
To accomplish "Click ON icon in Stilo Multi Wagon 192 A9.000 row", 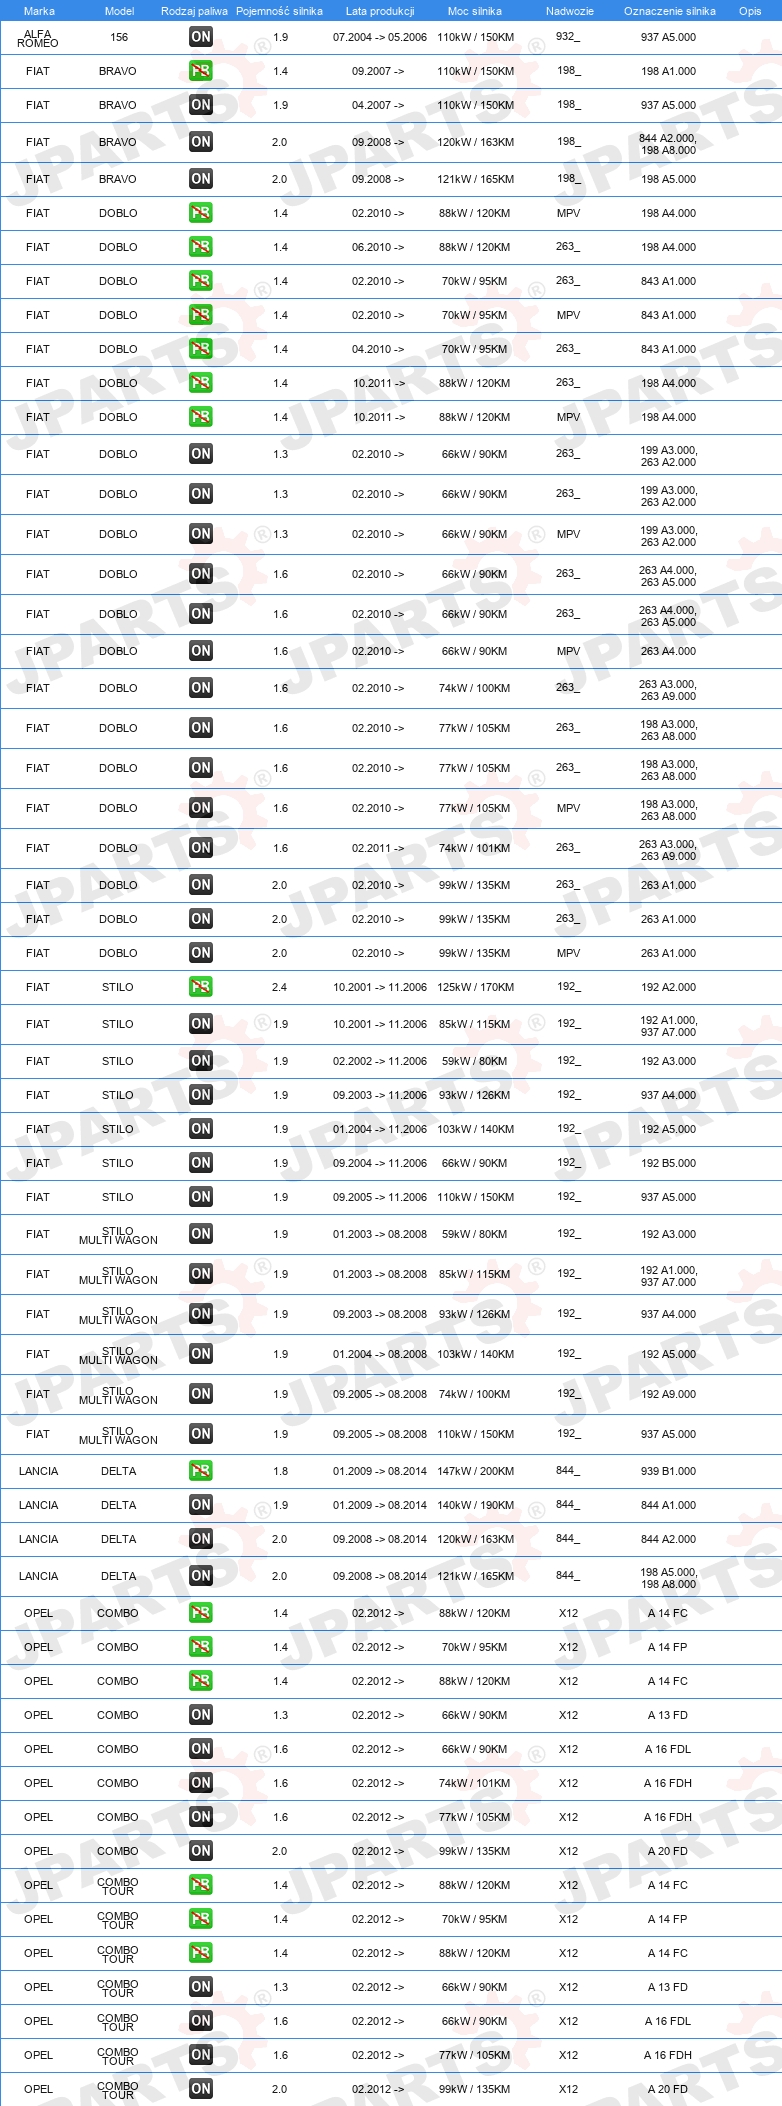I will [x=201, y=1394].
